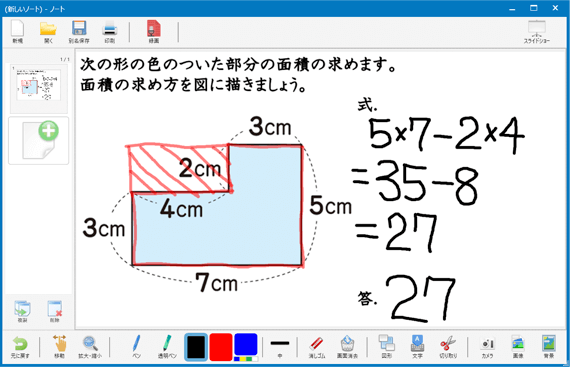Select the text input tool

(x=417, y=347)
